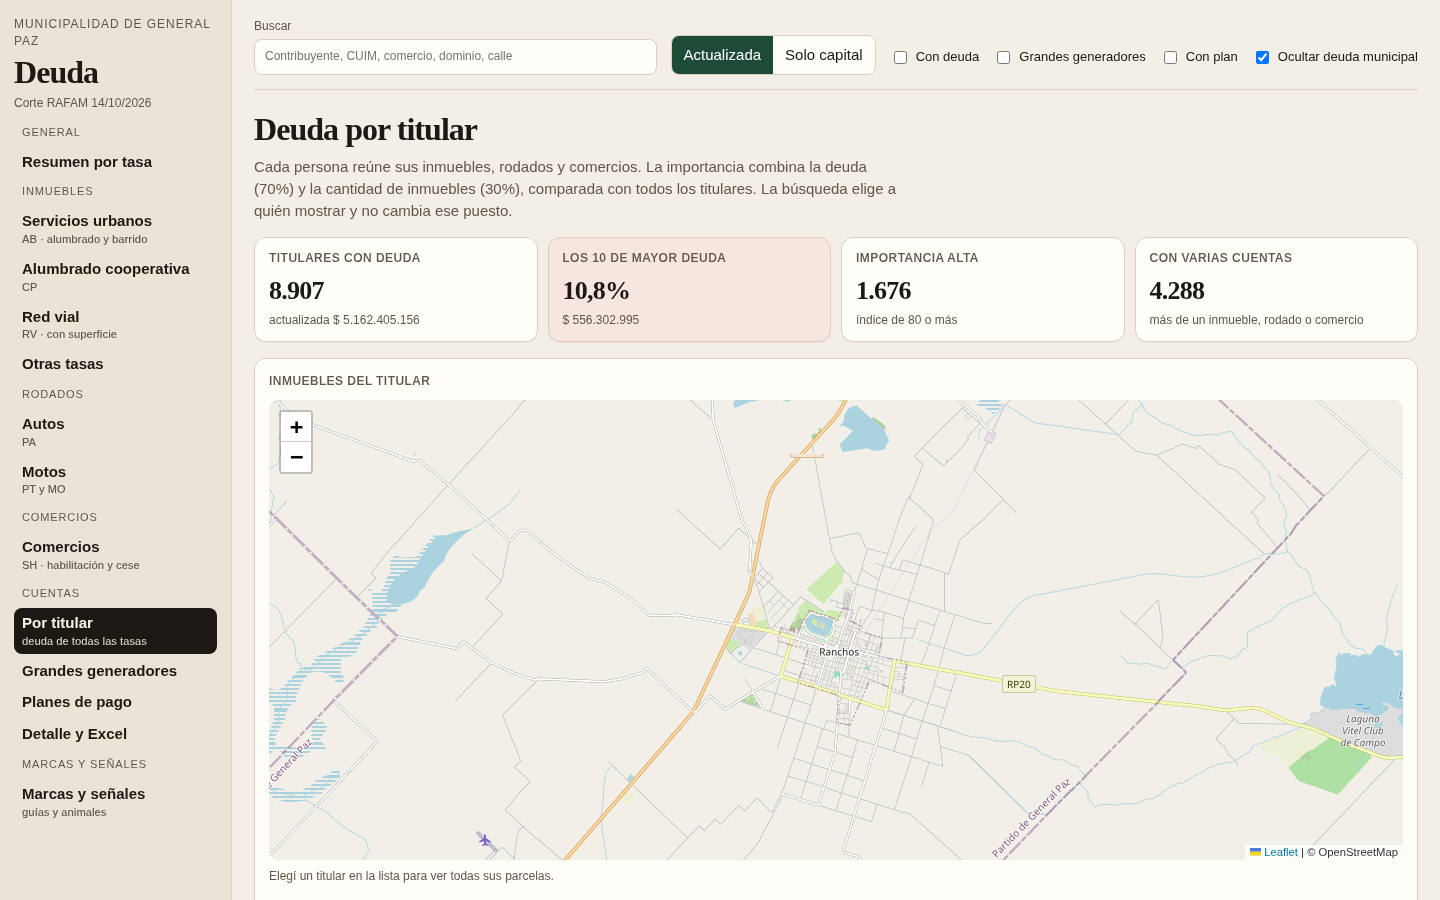Click Laguna Vitel Club de Campo label

coord(1363,731)
